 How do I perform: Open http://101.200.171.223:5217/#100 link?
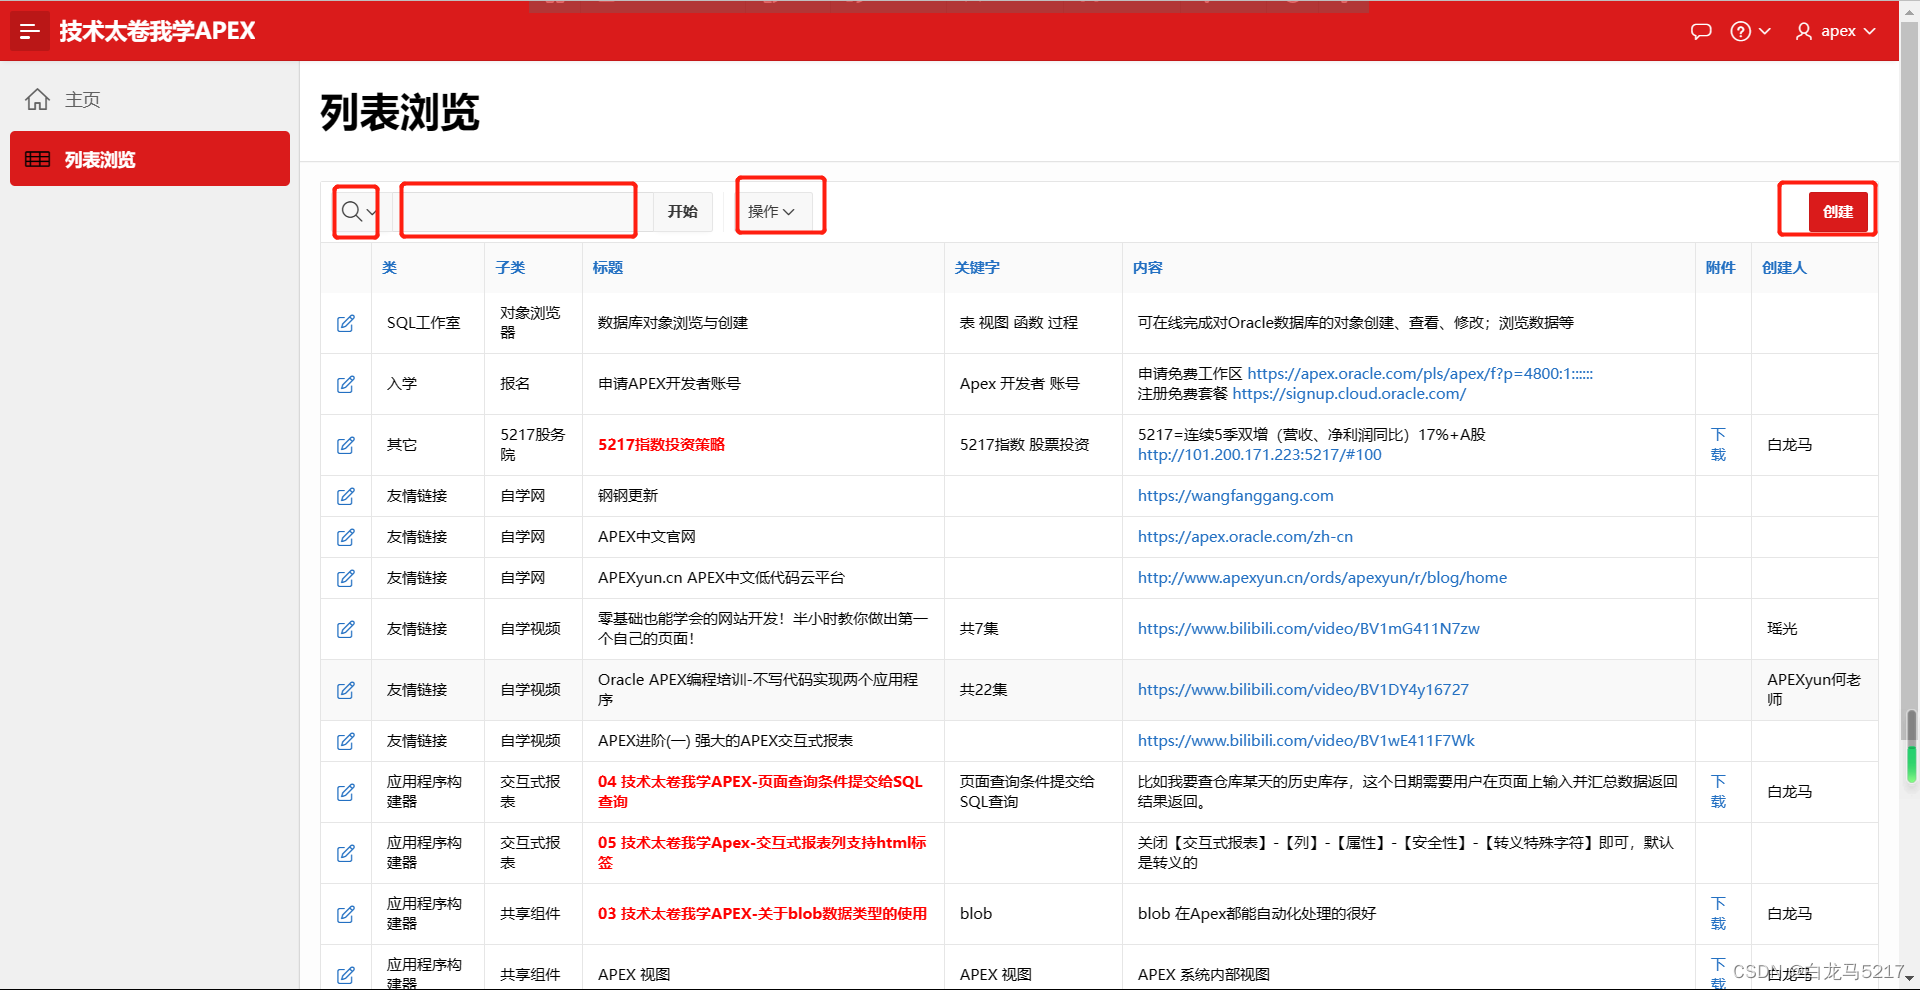click(x=1259, y=455)
